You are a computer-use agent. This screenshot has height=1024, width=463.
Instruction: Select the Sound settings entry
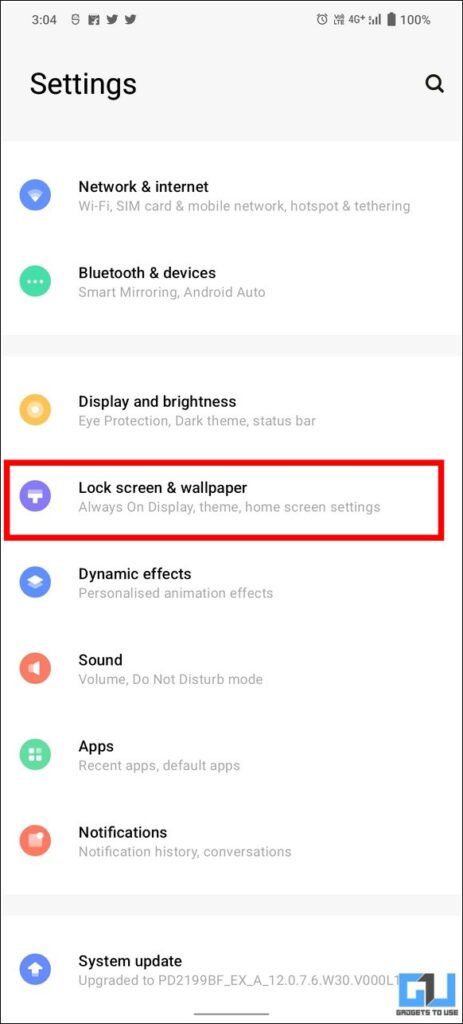click(x=231, y=669)
